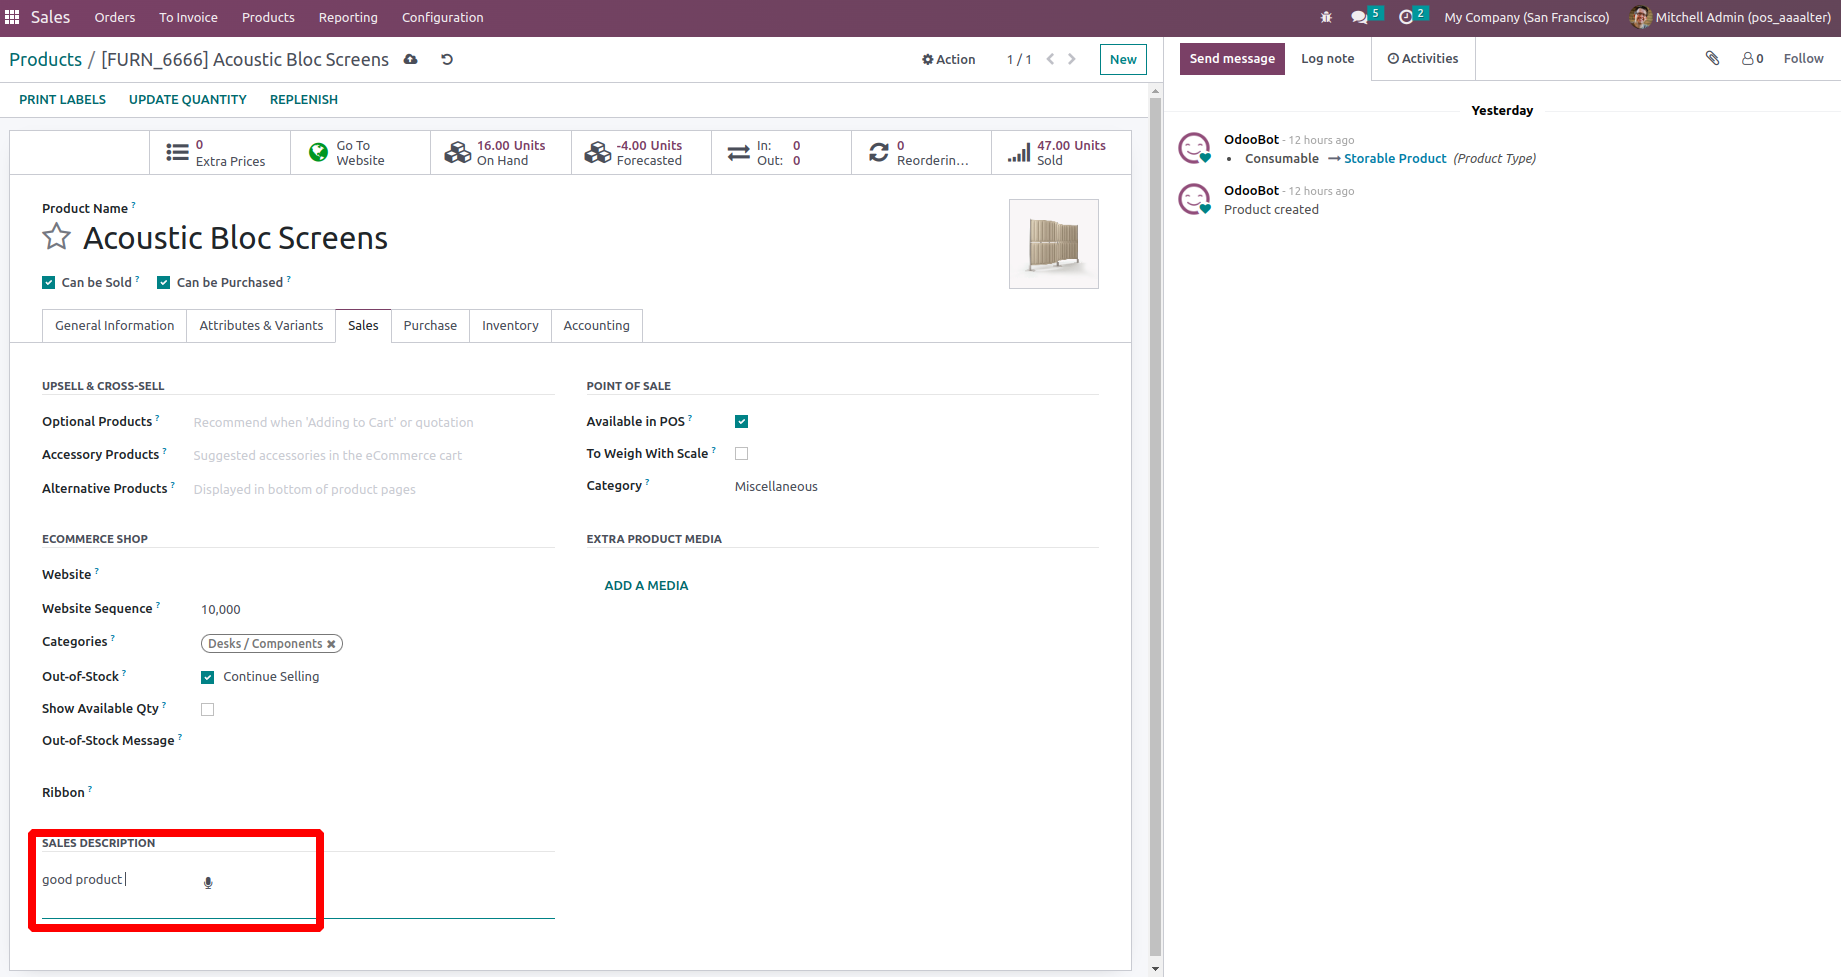Open Mitchell Admin user avatar menu
Viewport: 1841px width, 977px height.
coord(1730,17)
